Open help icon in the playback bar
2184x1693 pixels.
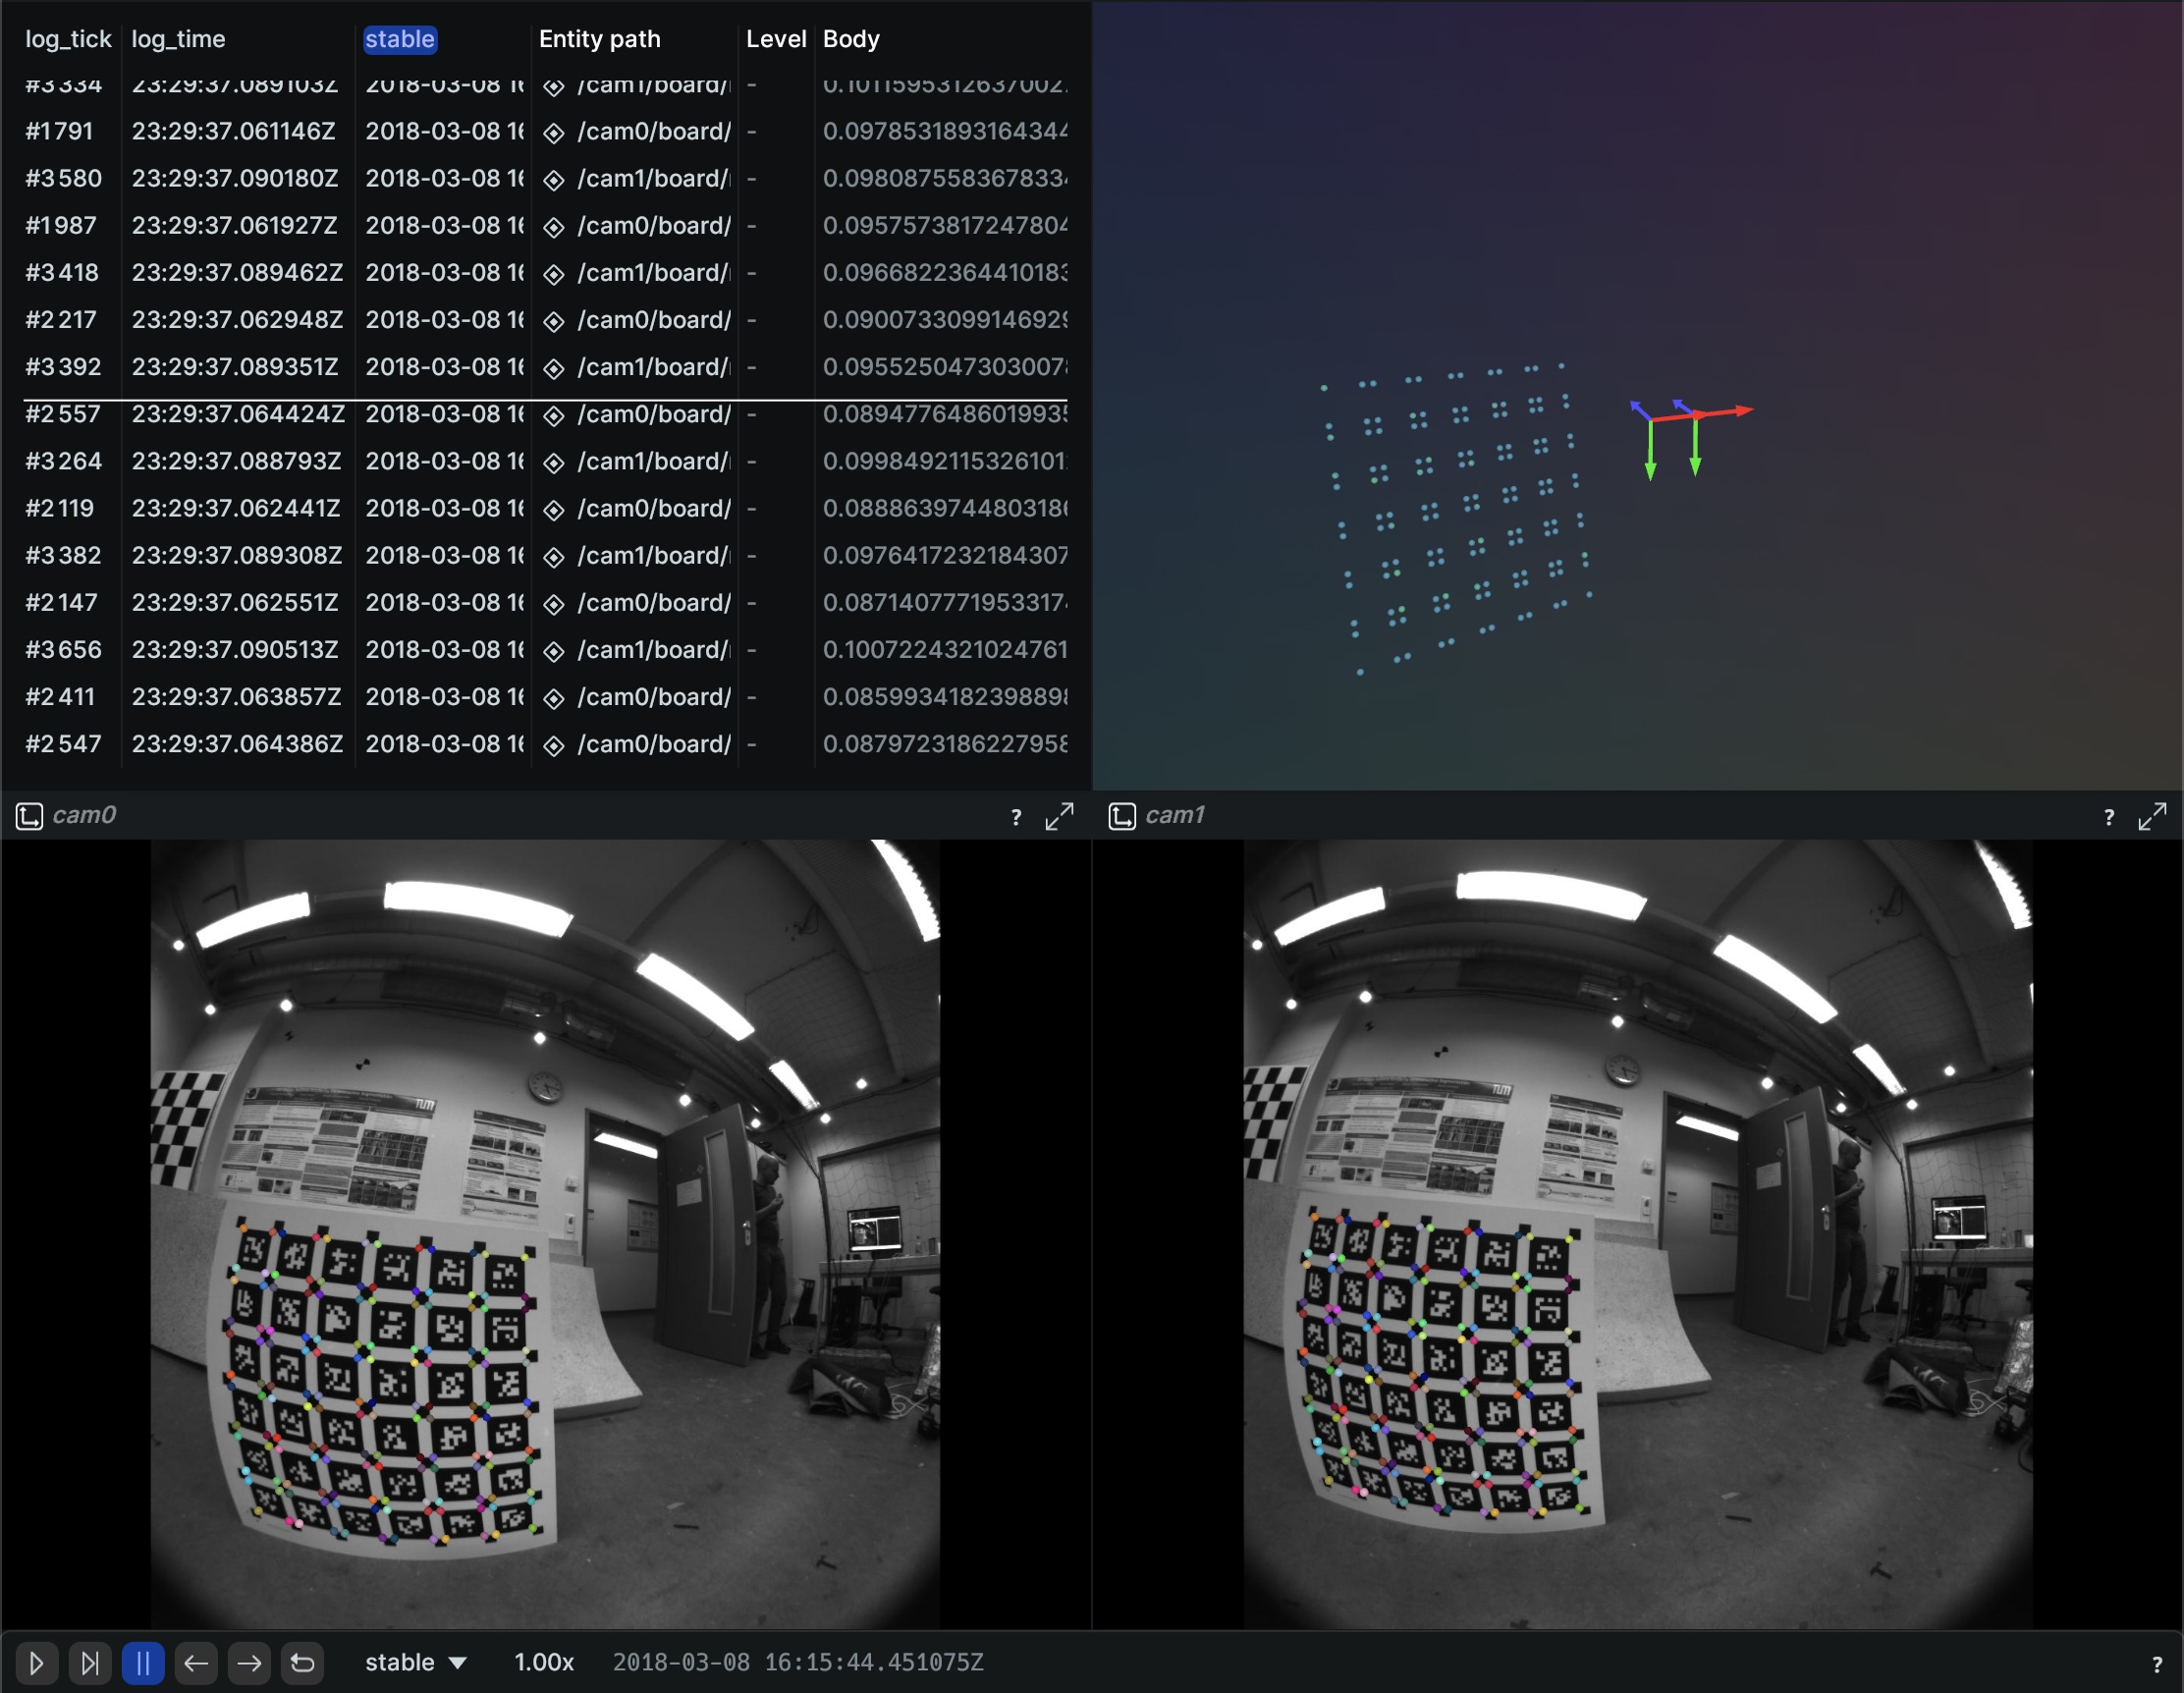click(2156, 1664)
